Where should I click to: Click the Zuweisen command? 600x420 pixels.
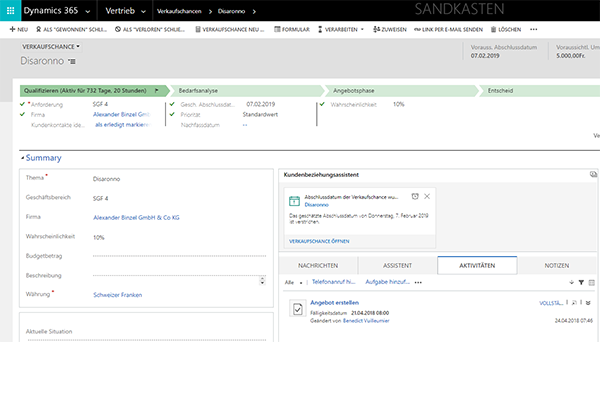[390, 29]
